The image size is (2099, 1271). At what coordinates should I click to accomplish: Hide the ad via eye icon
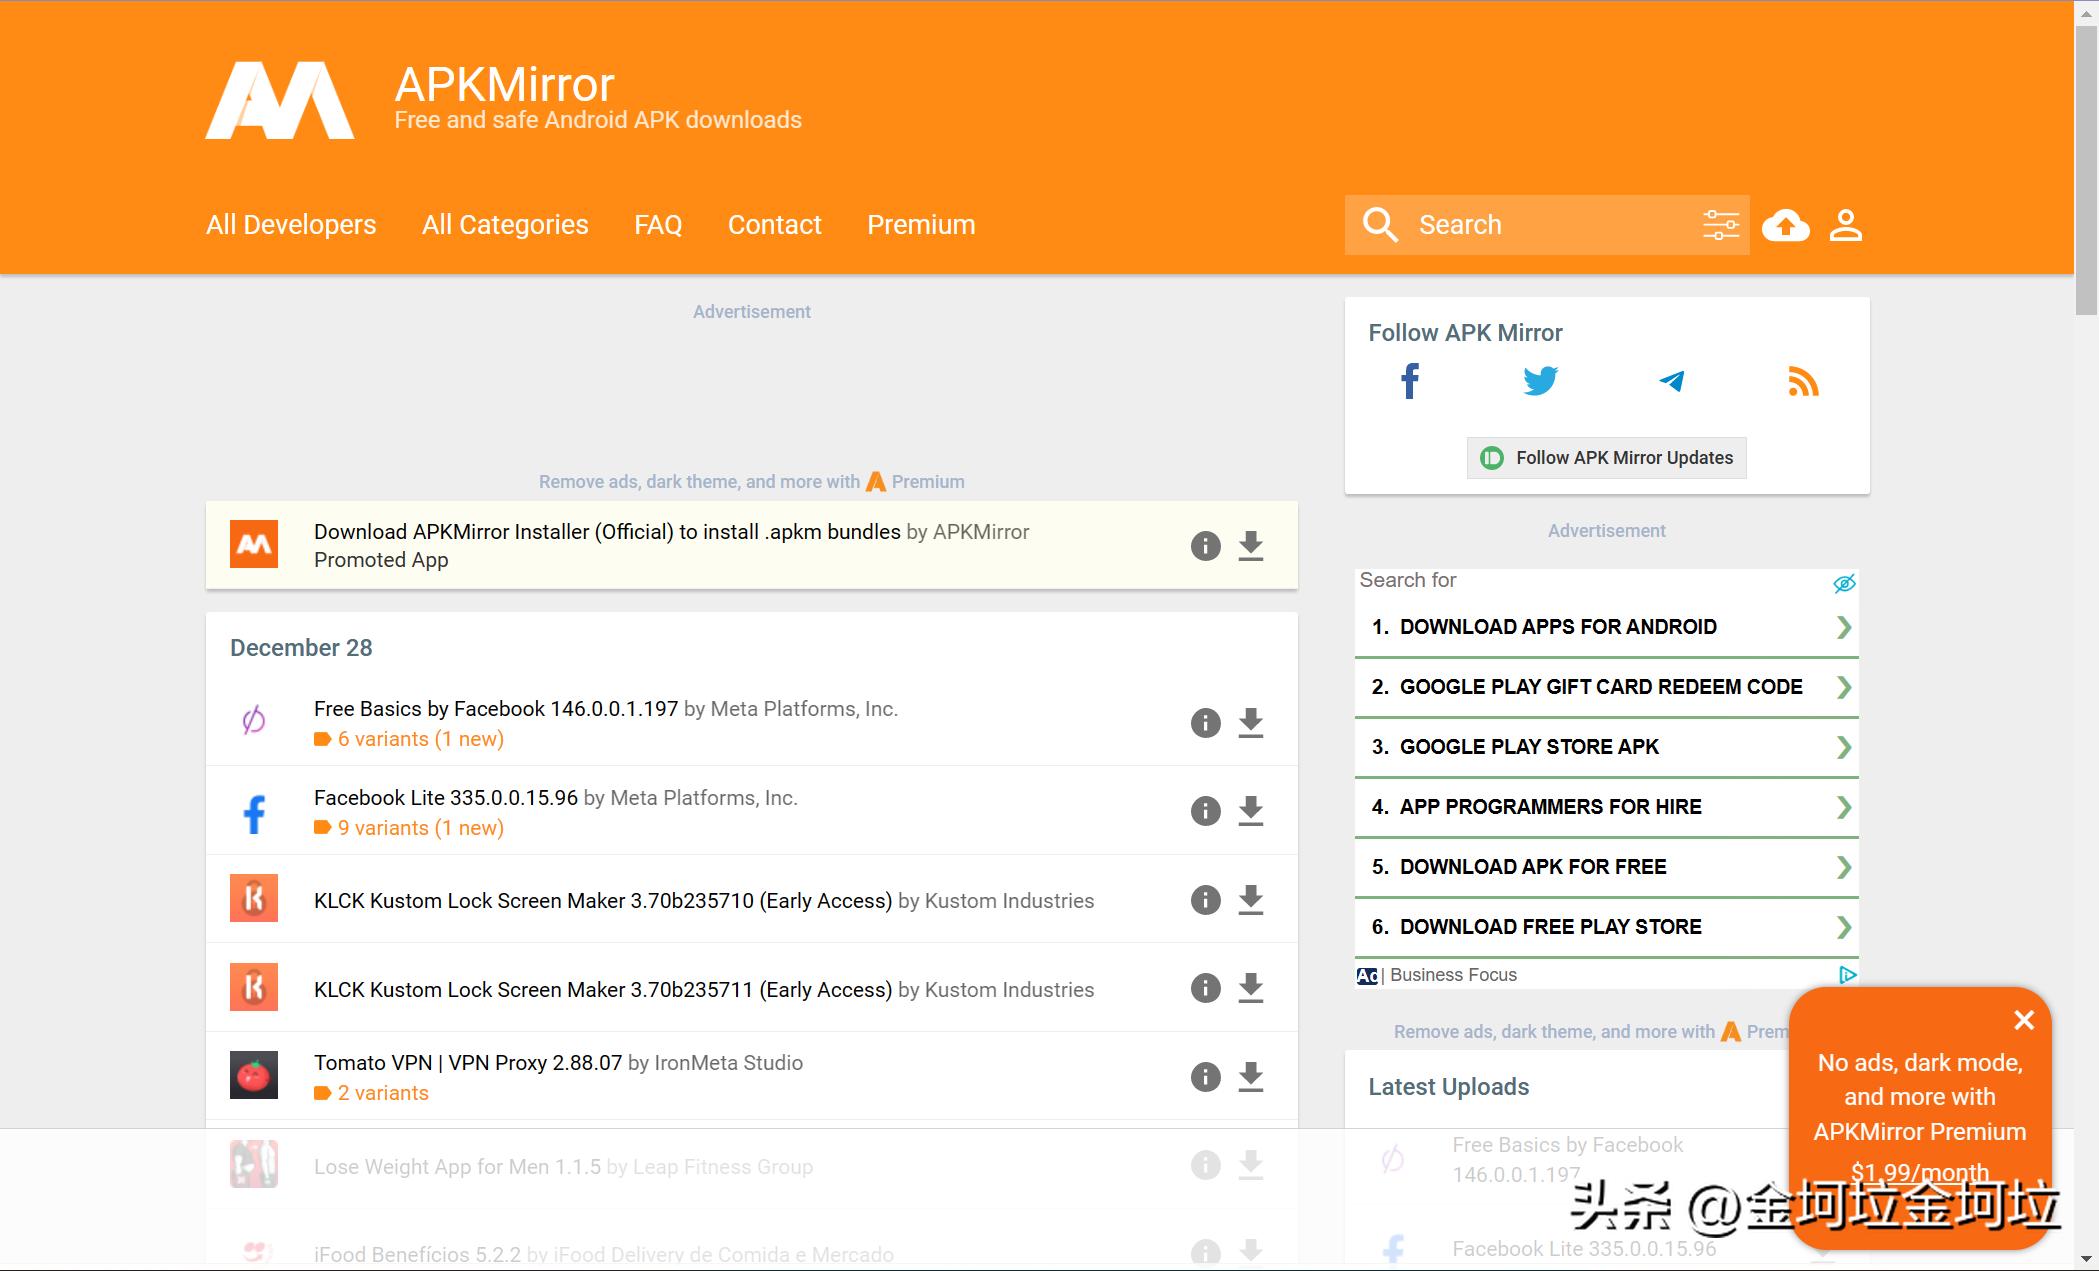[1844, 583]
